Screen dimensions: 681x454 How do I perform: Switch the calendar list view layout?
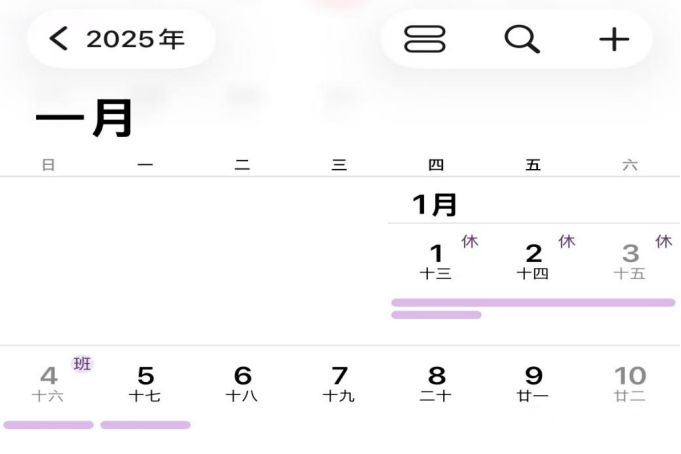click(425, 39)
